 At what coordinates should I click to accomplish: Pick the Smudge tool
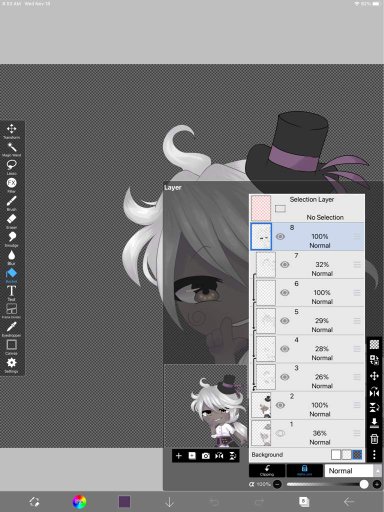tap(12, 239)
